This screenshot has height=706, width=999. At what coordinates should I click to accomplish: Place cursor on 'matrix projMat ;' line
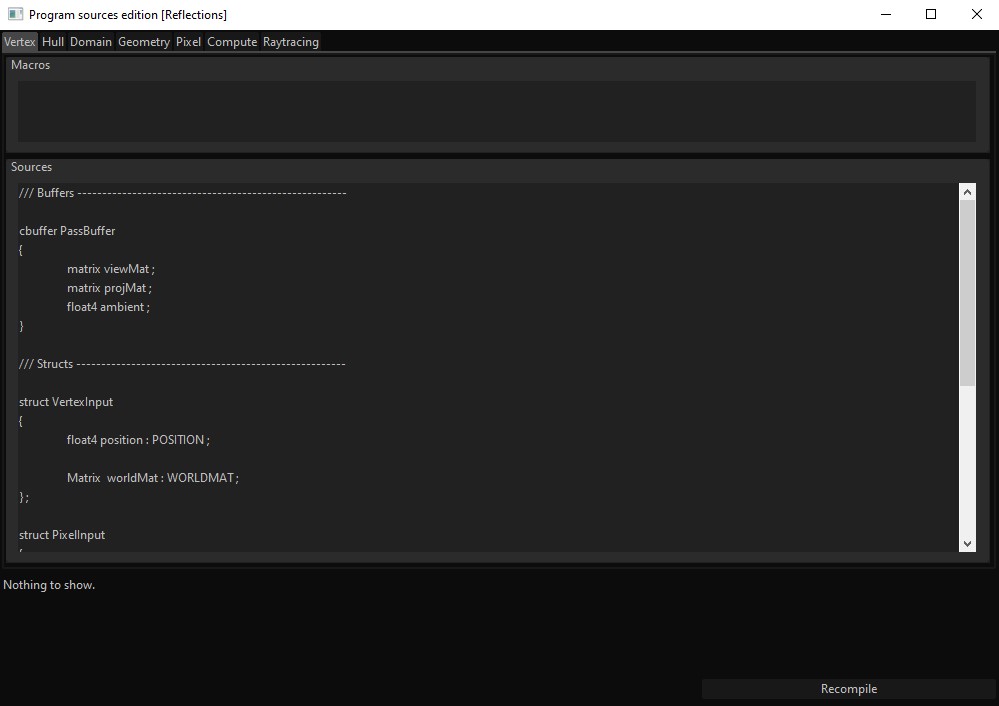click(110, 288)
